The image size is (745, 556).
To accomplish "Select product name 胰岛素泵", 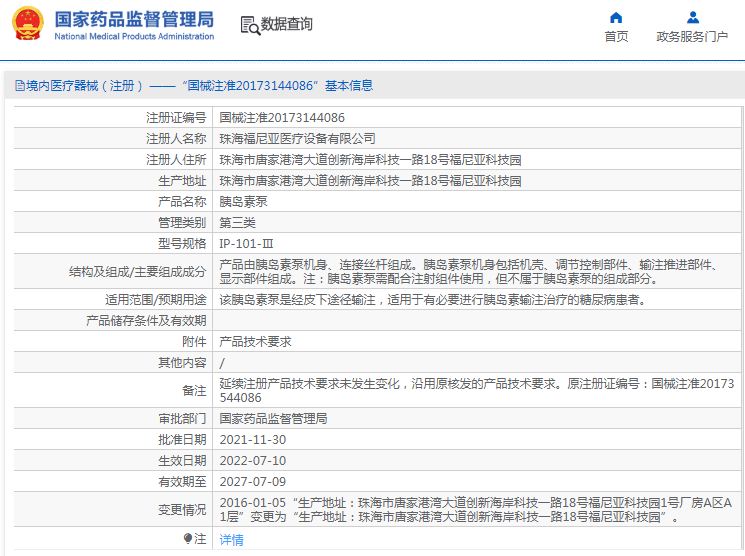I will point(243,201).
